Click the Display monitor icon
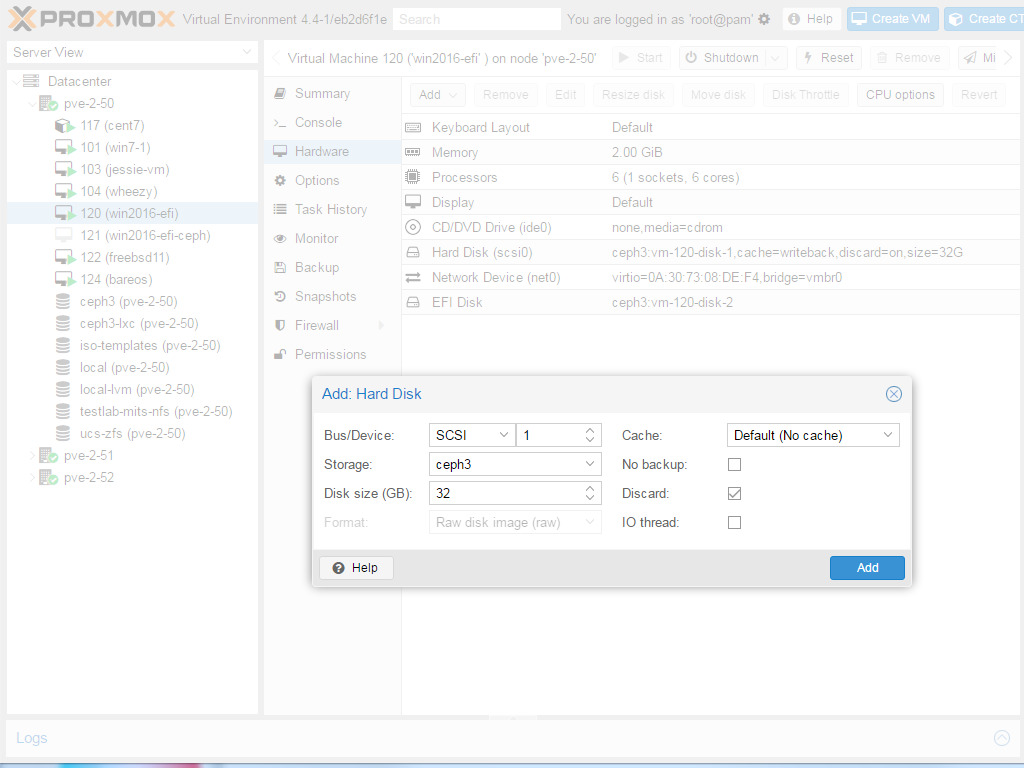The image size is (1024, 768). pyautogui.click(x=413, y=202)
